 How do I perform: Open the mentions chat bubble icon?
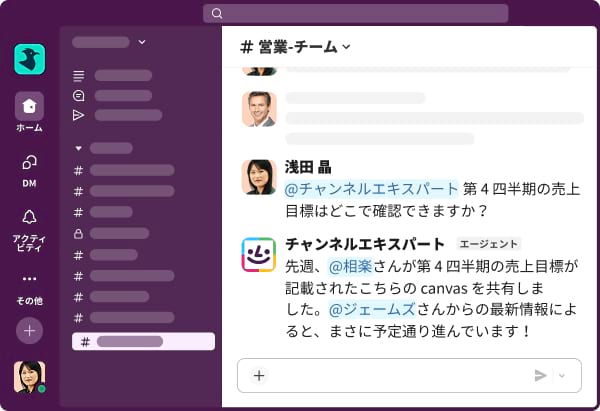pyautogui.click(x=78, y=96)
